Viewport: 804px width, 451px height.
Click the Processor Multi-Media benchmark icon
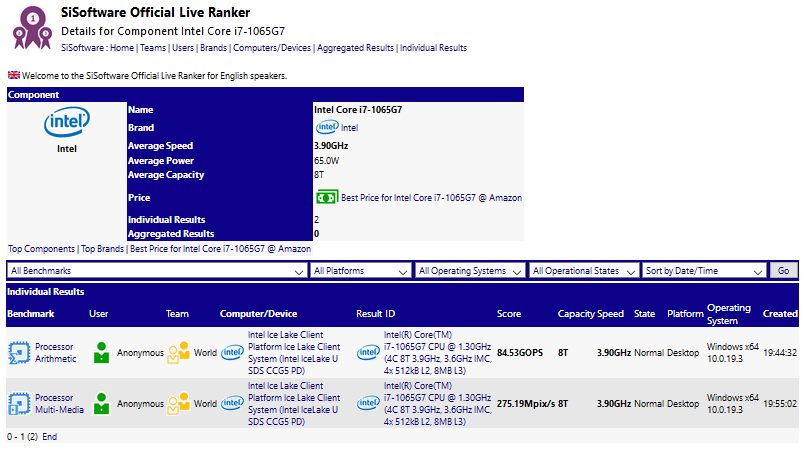(19, 403)
